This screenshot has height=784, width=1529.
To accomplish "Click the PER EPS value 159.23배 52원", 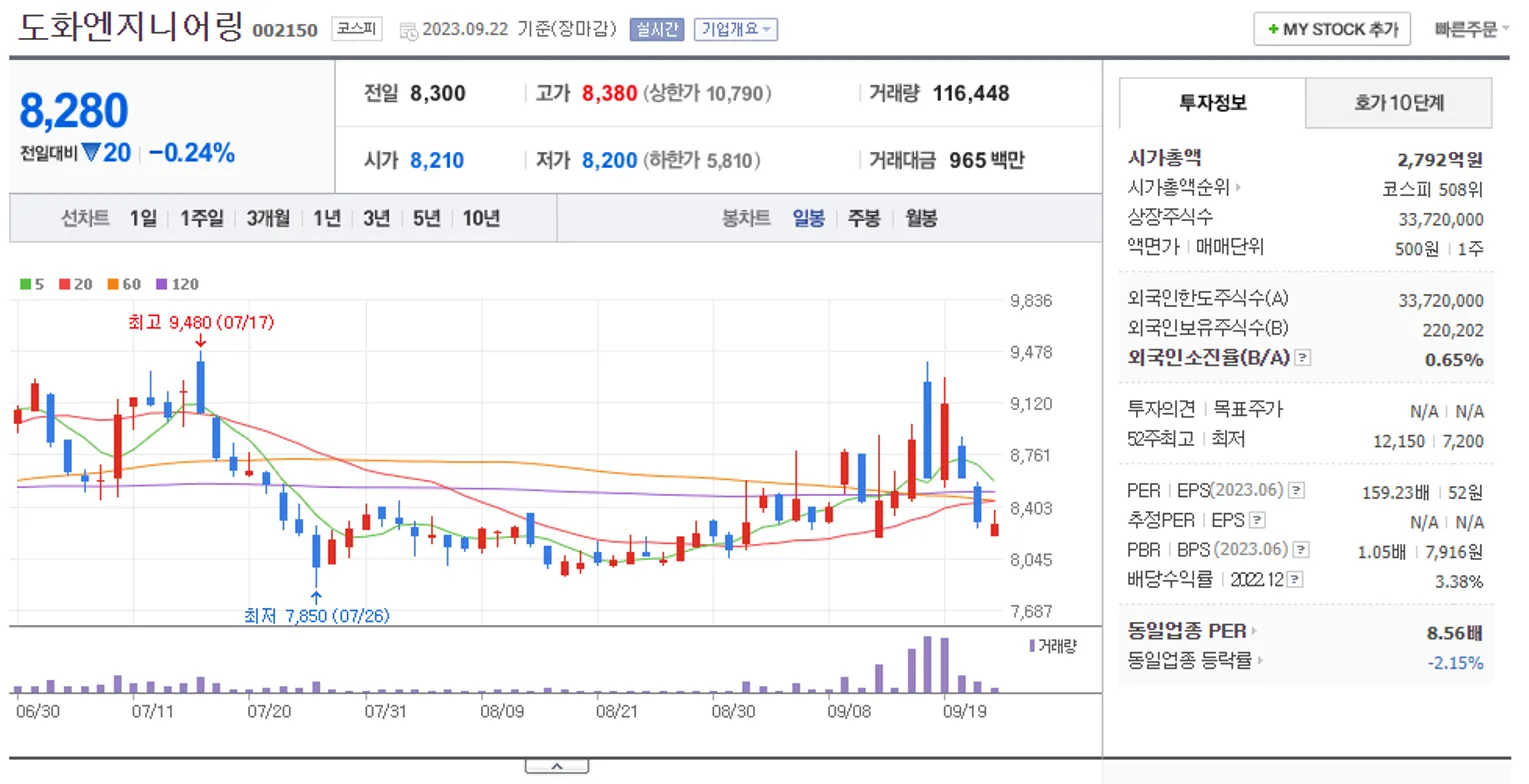I will [x=1423, y=492].
